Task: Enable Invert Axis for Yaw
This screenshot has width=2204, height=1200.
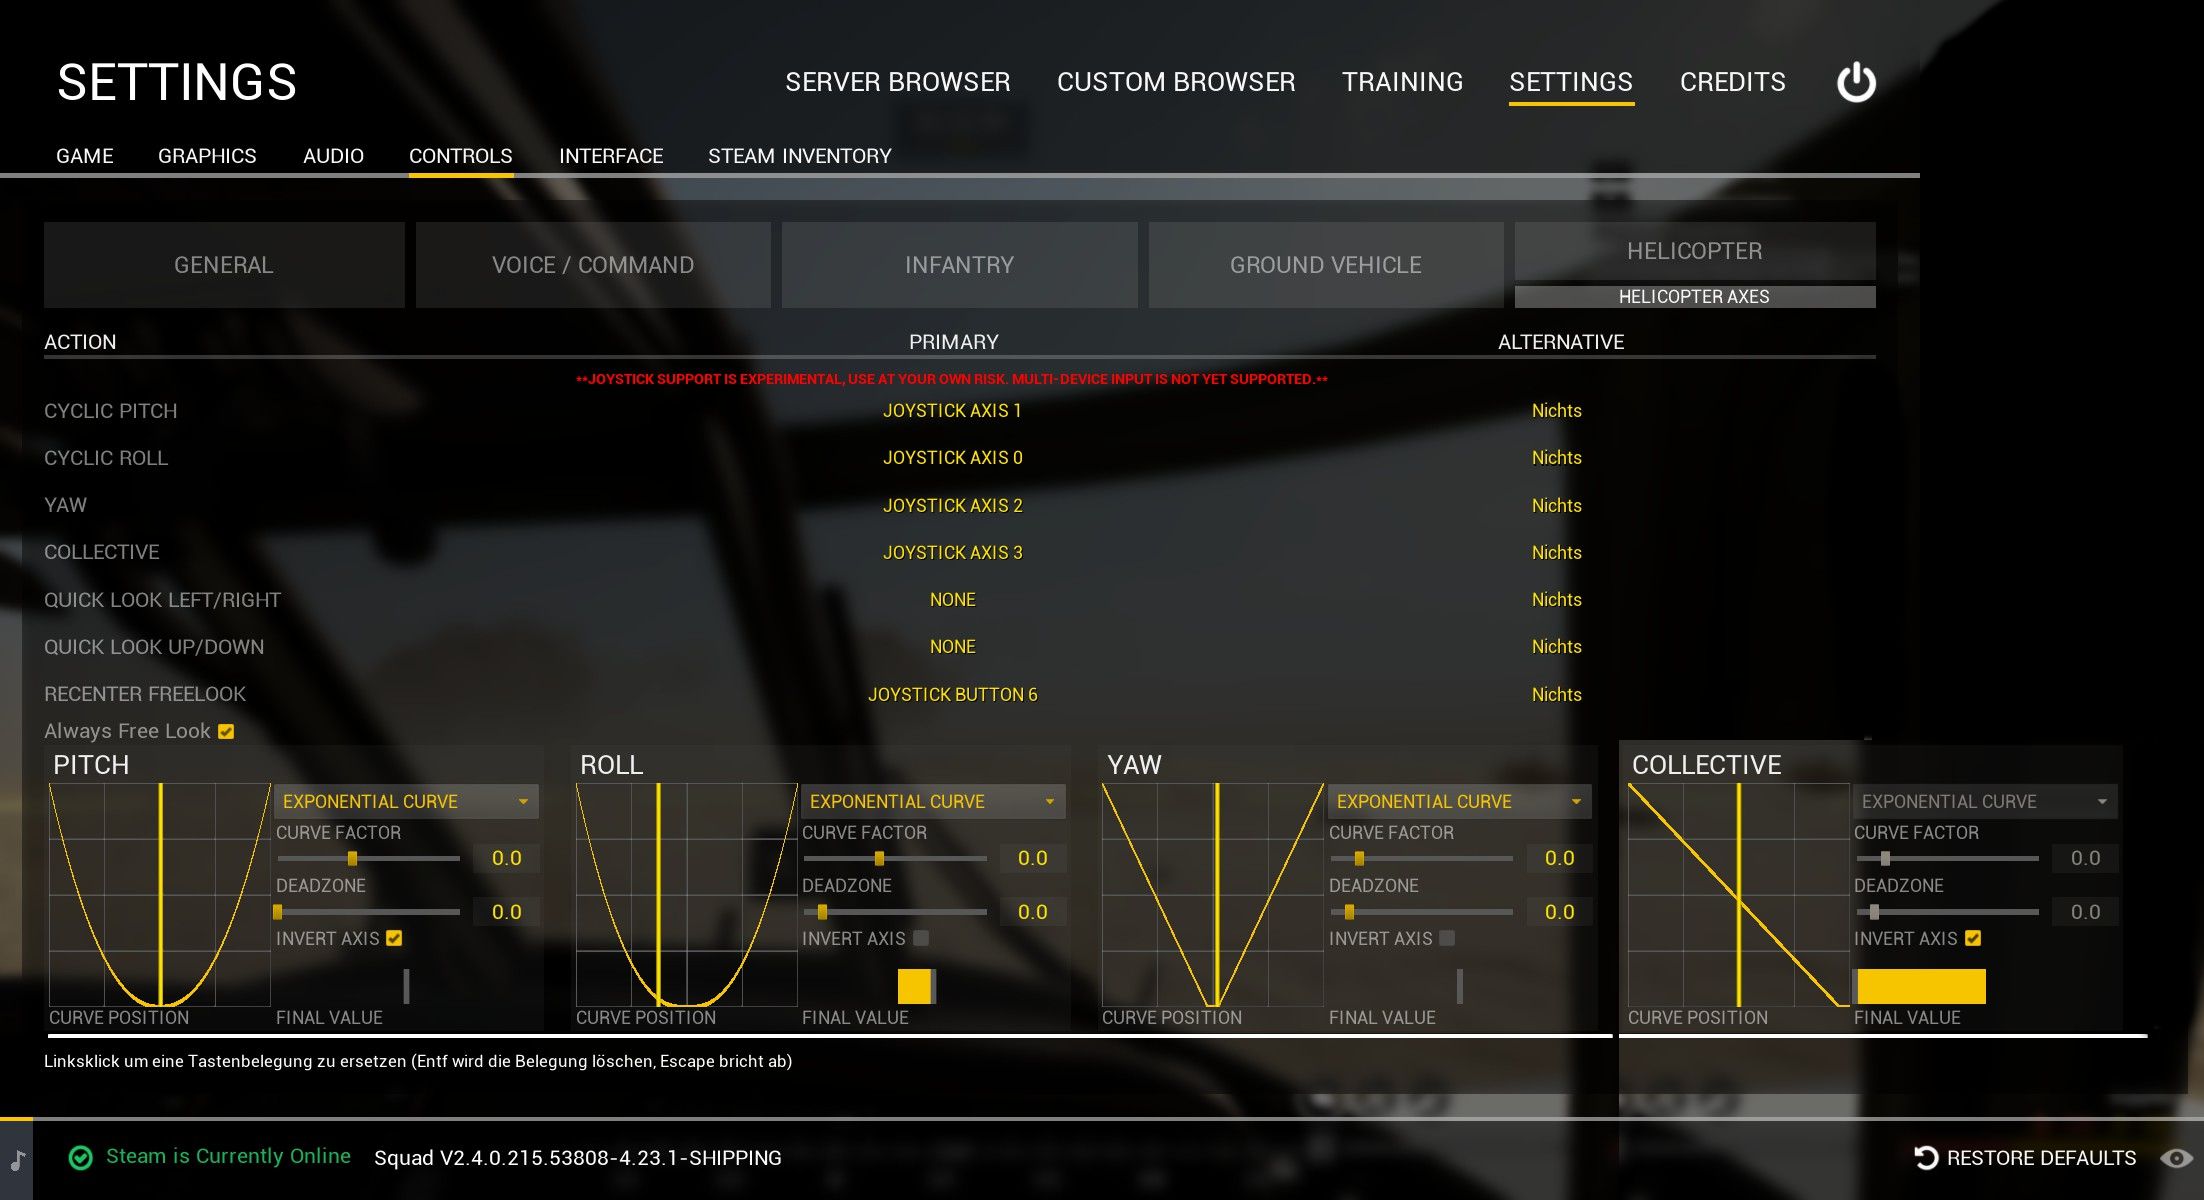Action: 1447,938
